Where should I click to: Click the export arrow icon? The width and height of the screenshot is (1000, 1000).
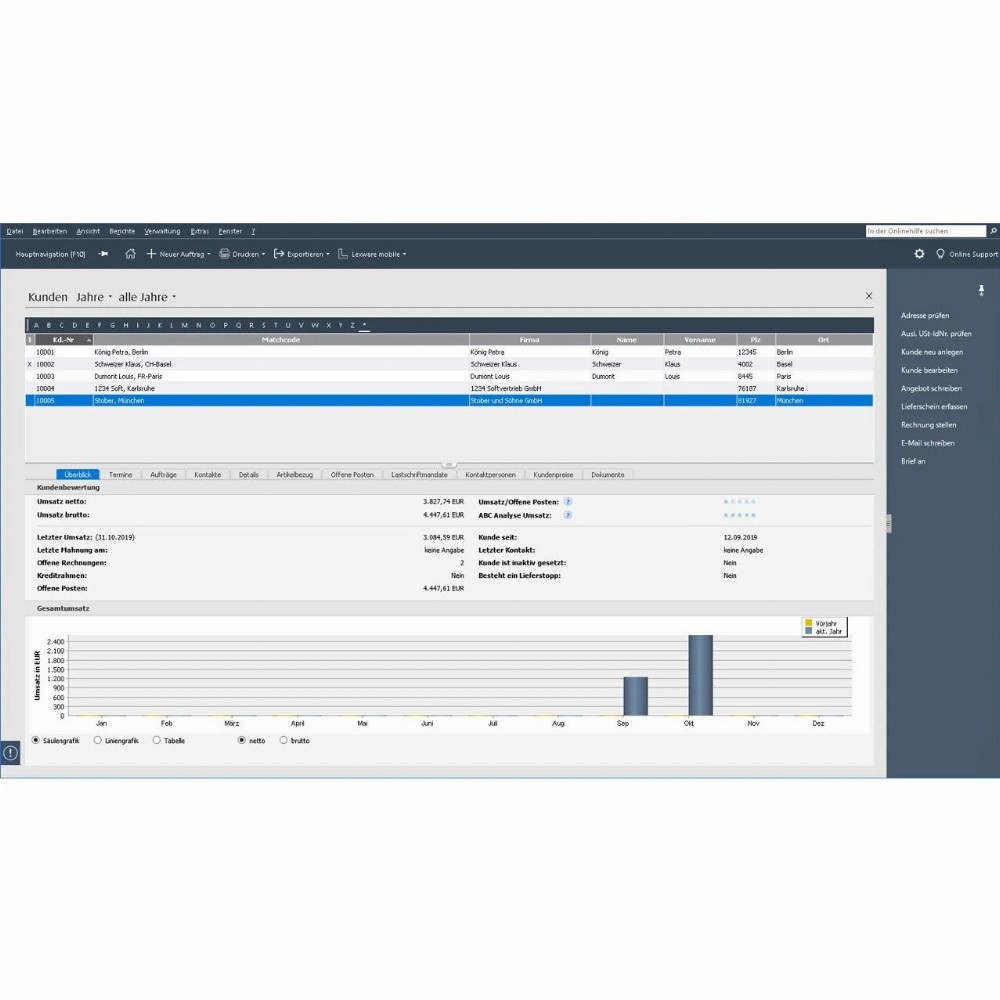tap(279, 254)
